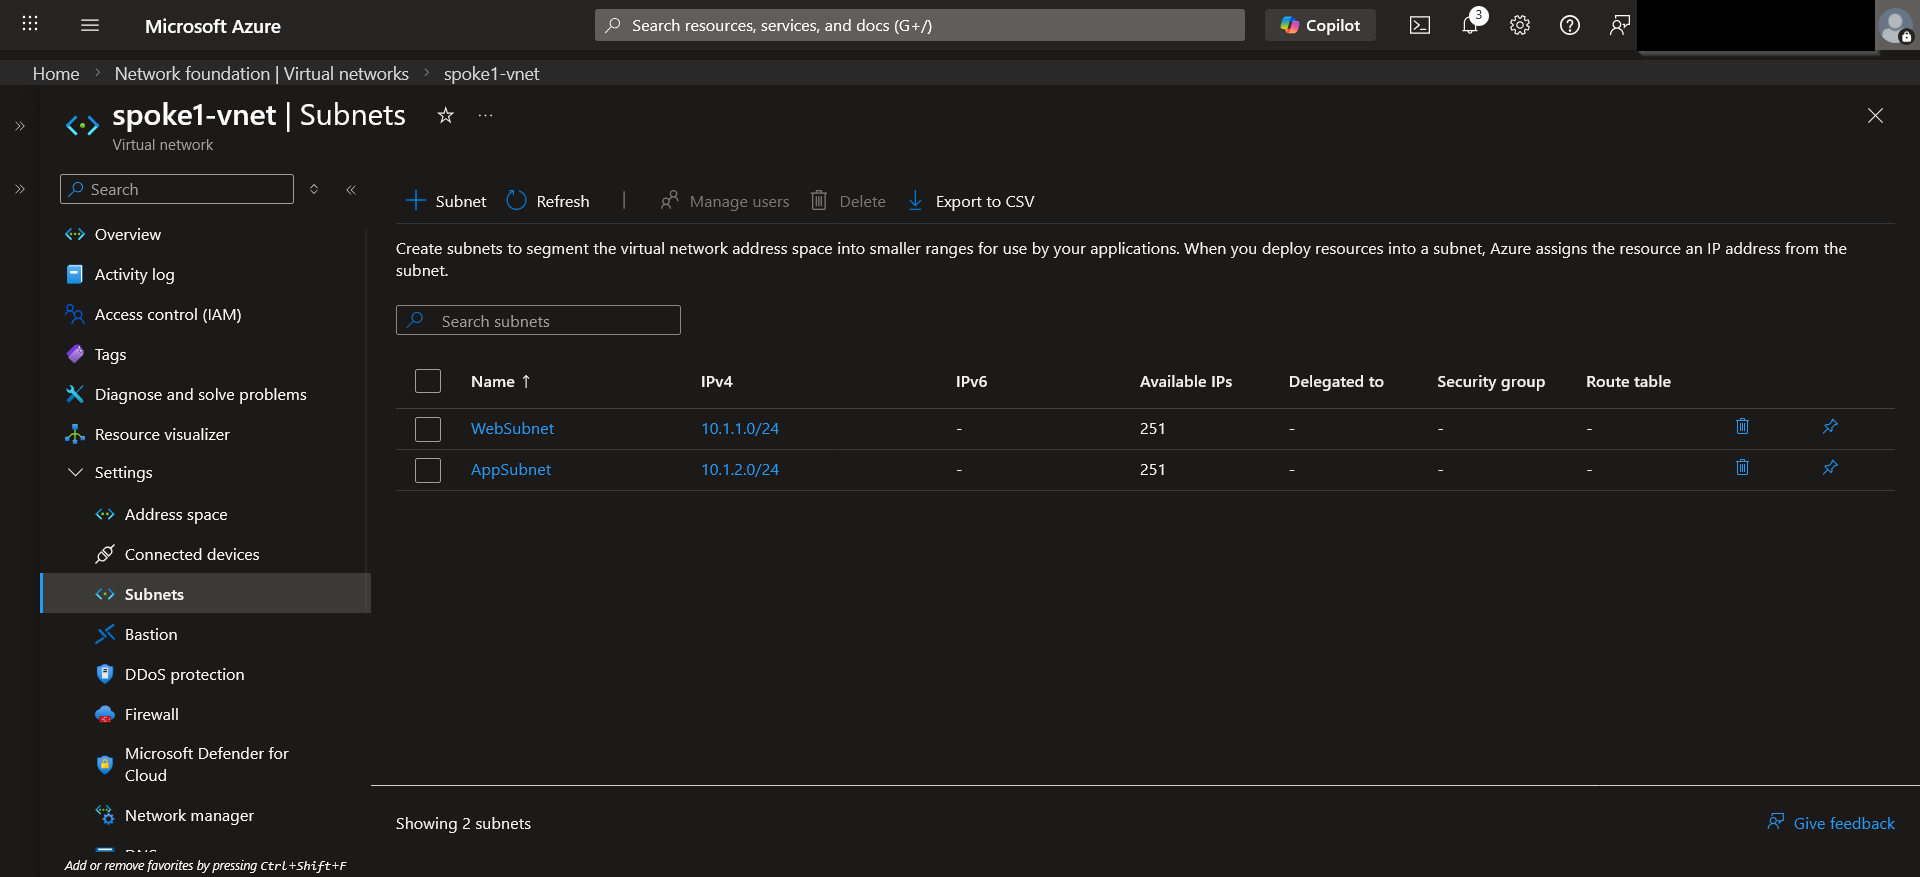Screen dimensions: 1920x877
Task: Open Activity log
Action: pyautogui.click(x=134, y=274)
